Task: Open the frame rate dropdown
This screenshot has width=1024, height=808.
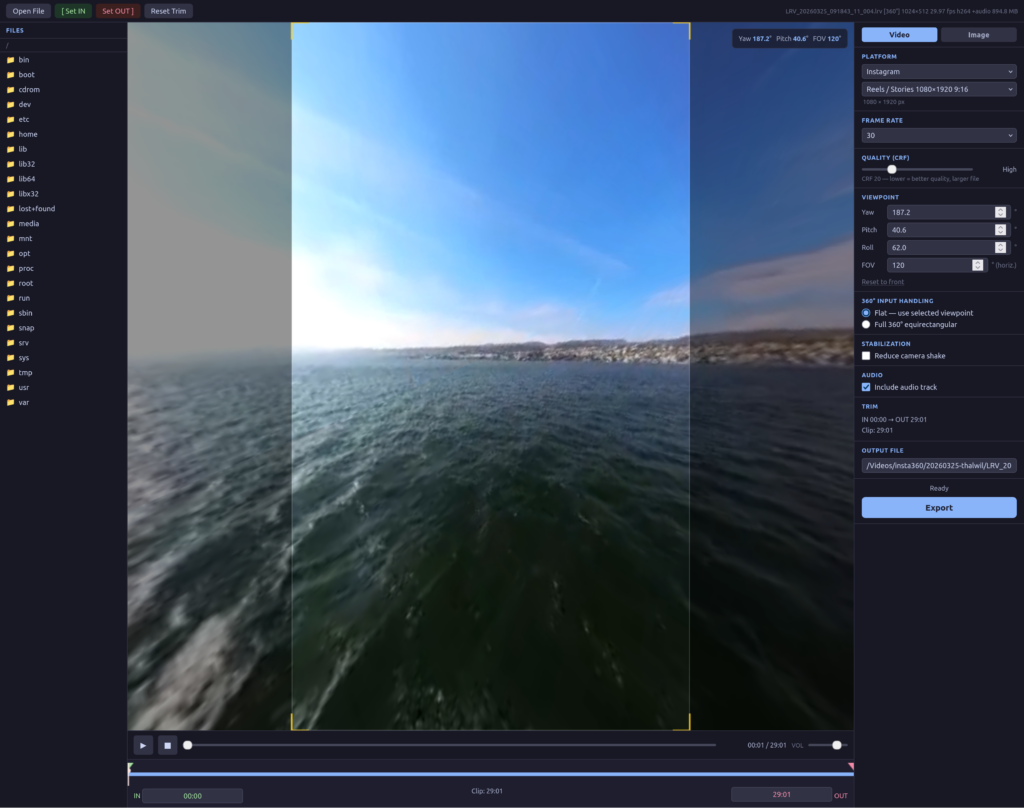Action: coord(939,135)
